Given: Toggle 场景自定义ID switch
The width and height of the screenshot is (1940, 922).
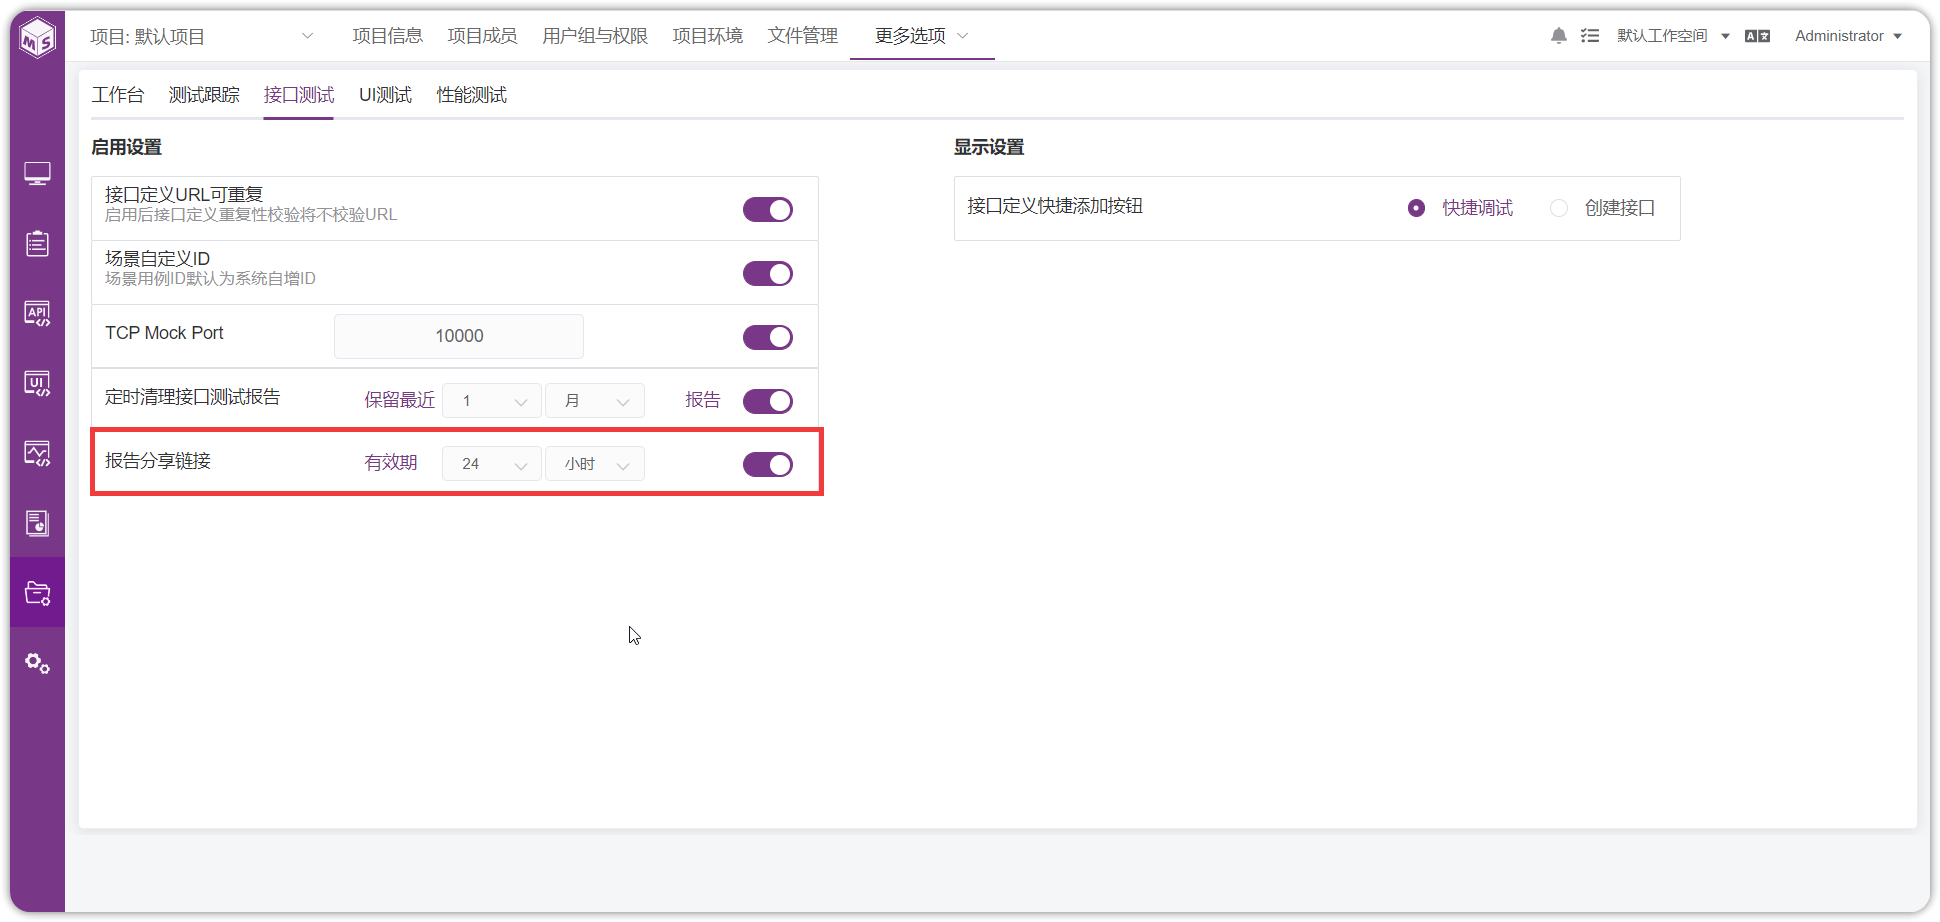Looking at the screenshot, I should [x=768, y=273].
